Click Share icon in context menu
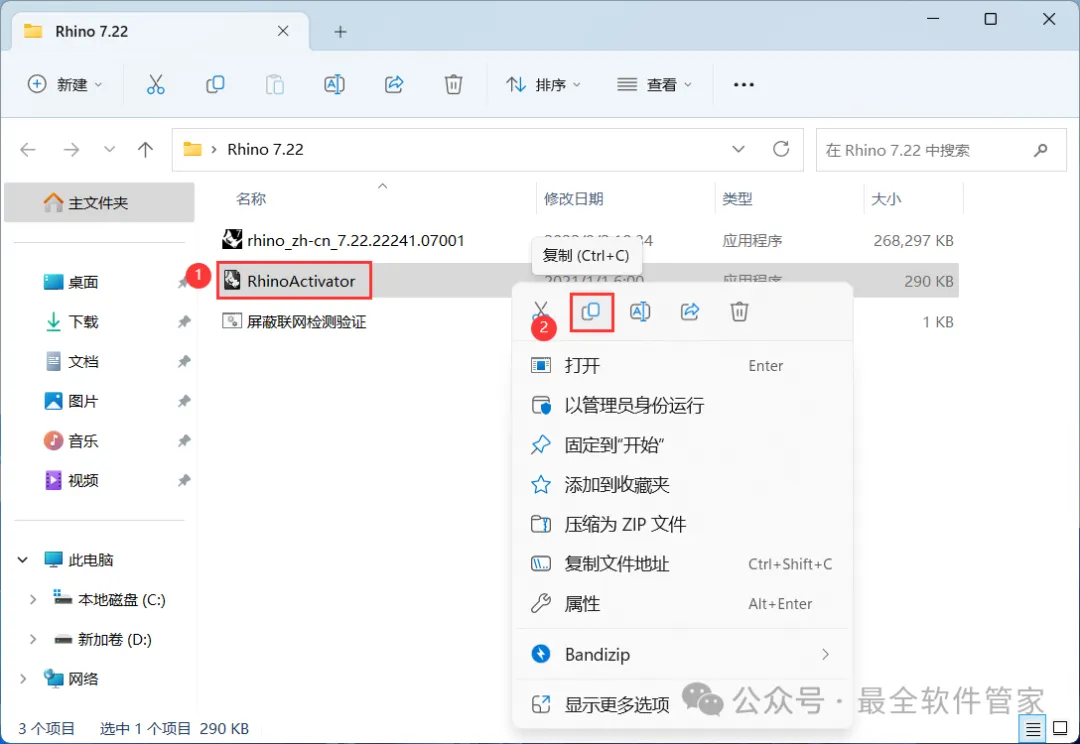1080x744 pixels. coord(690,311)
